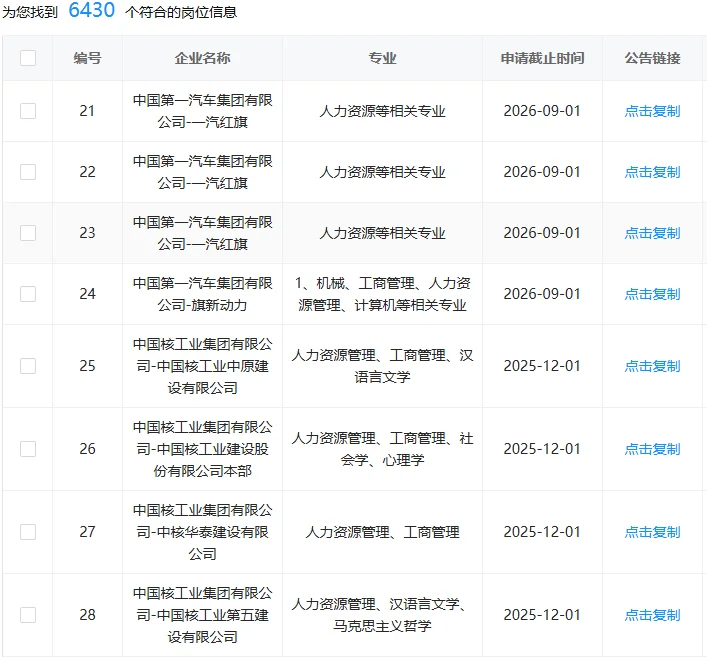Image resolution: width=707 pixels, height=657 pixels.
Task: Click deadline 2025-12-01 in row 28
Action: pyautogui.click(x=542, y=615)
